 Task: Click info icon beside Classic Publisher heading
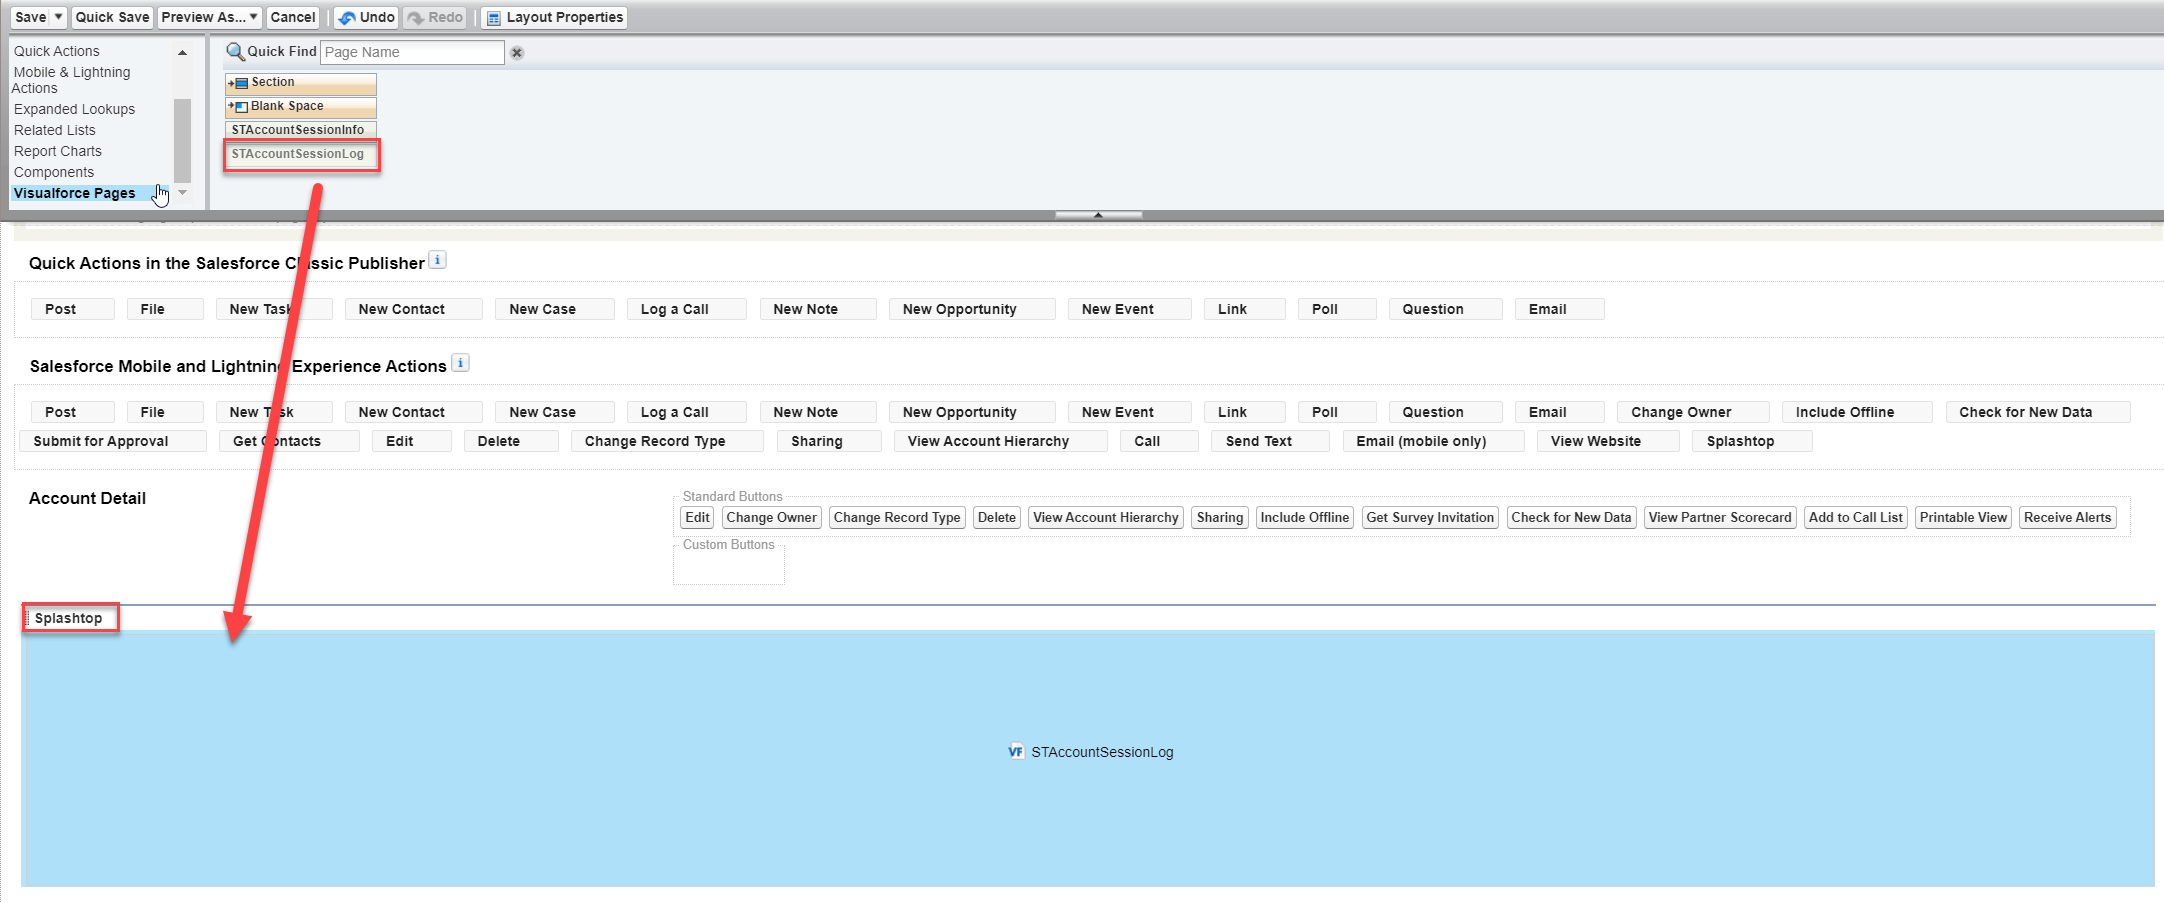click(437, 260)
